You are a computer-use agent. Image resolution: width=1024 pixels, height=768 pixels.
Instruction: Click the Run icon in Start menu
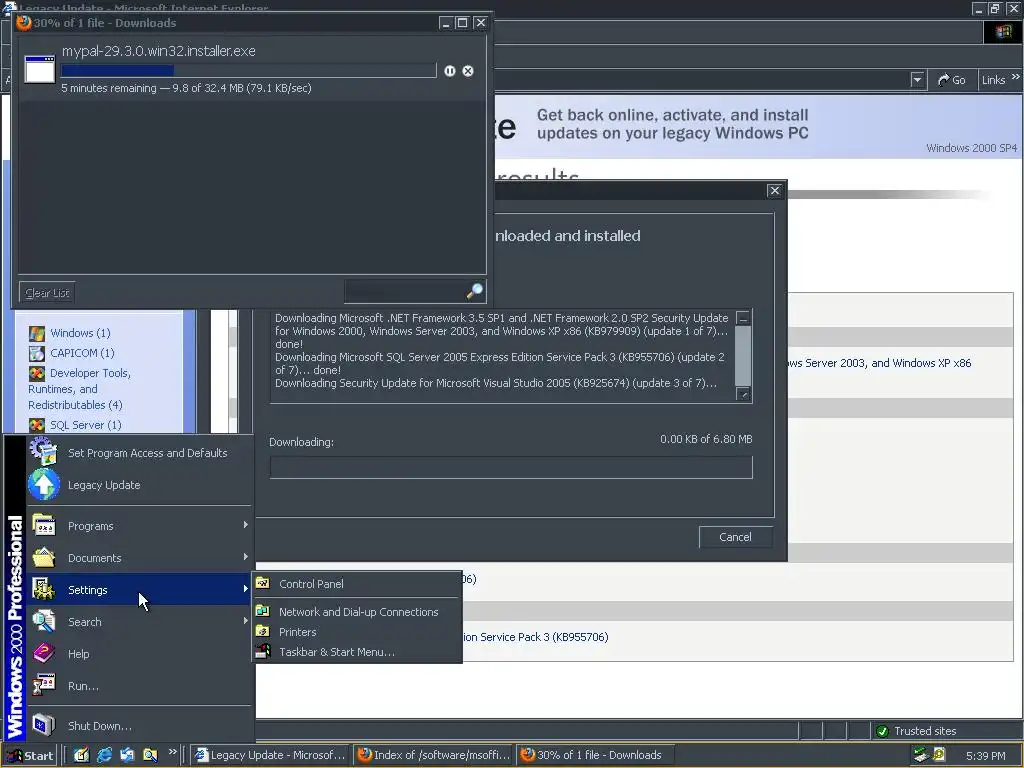pyautogui.click(x=44, y=685)
